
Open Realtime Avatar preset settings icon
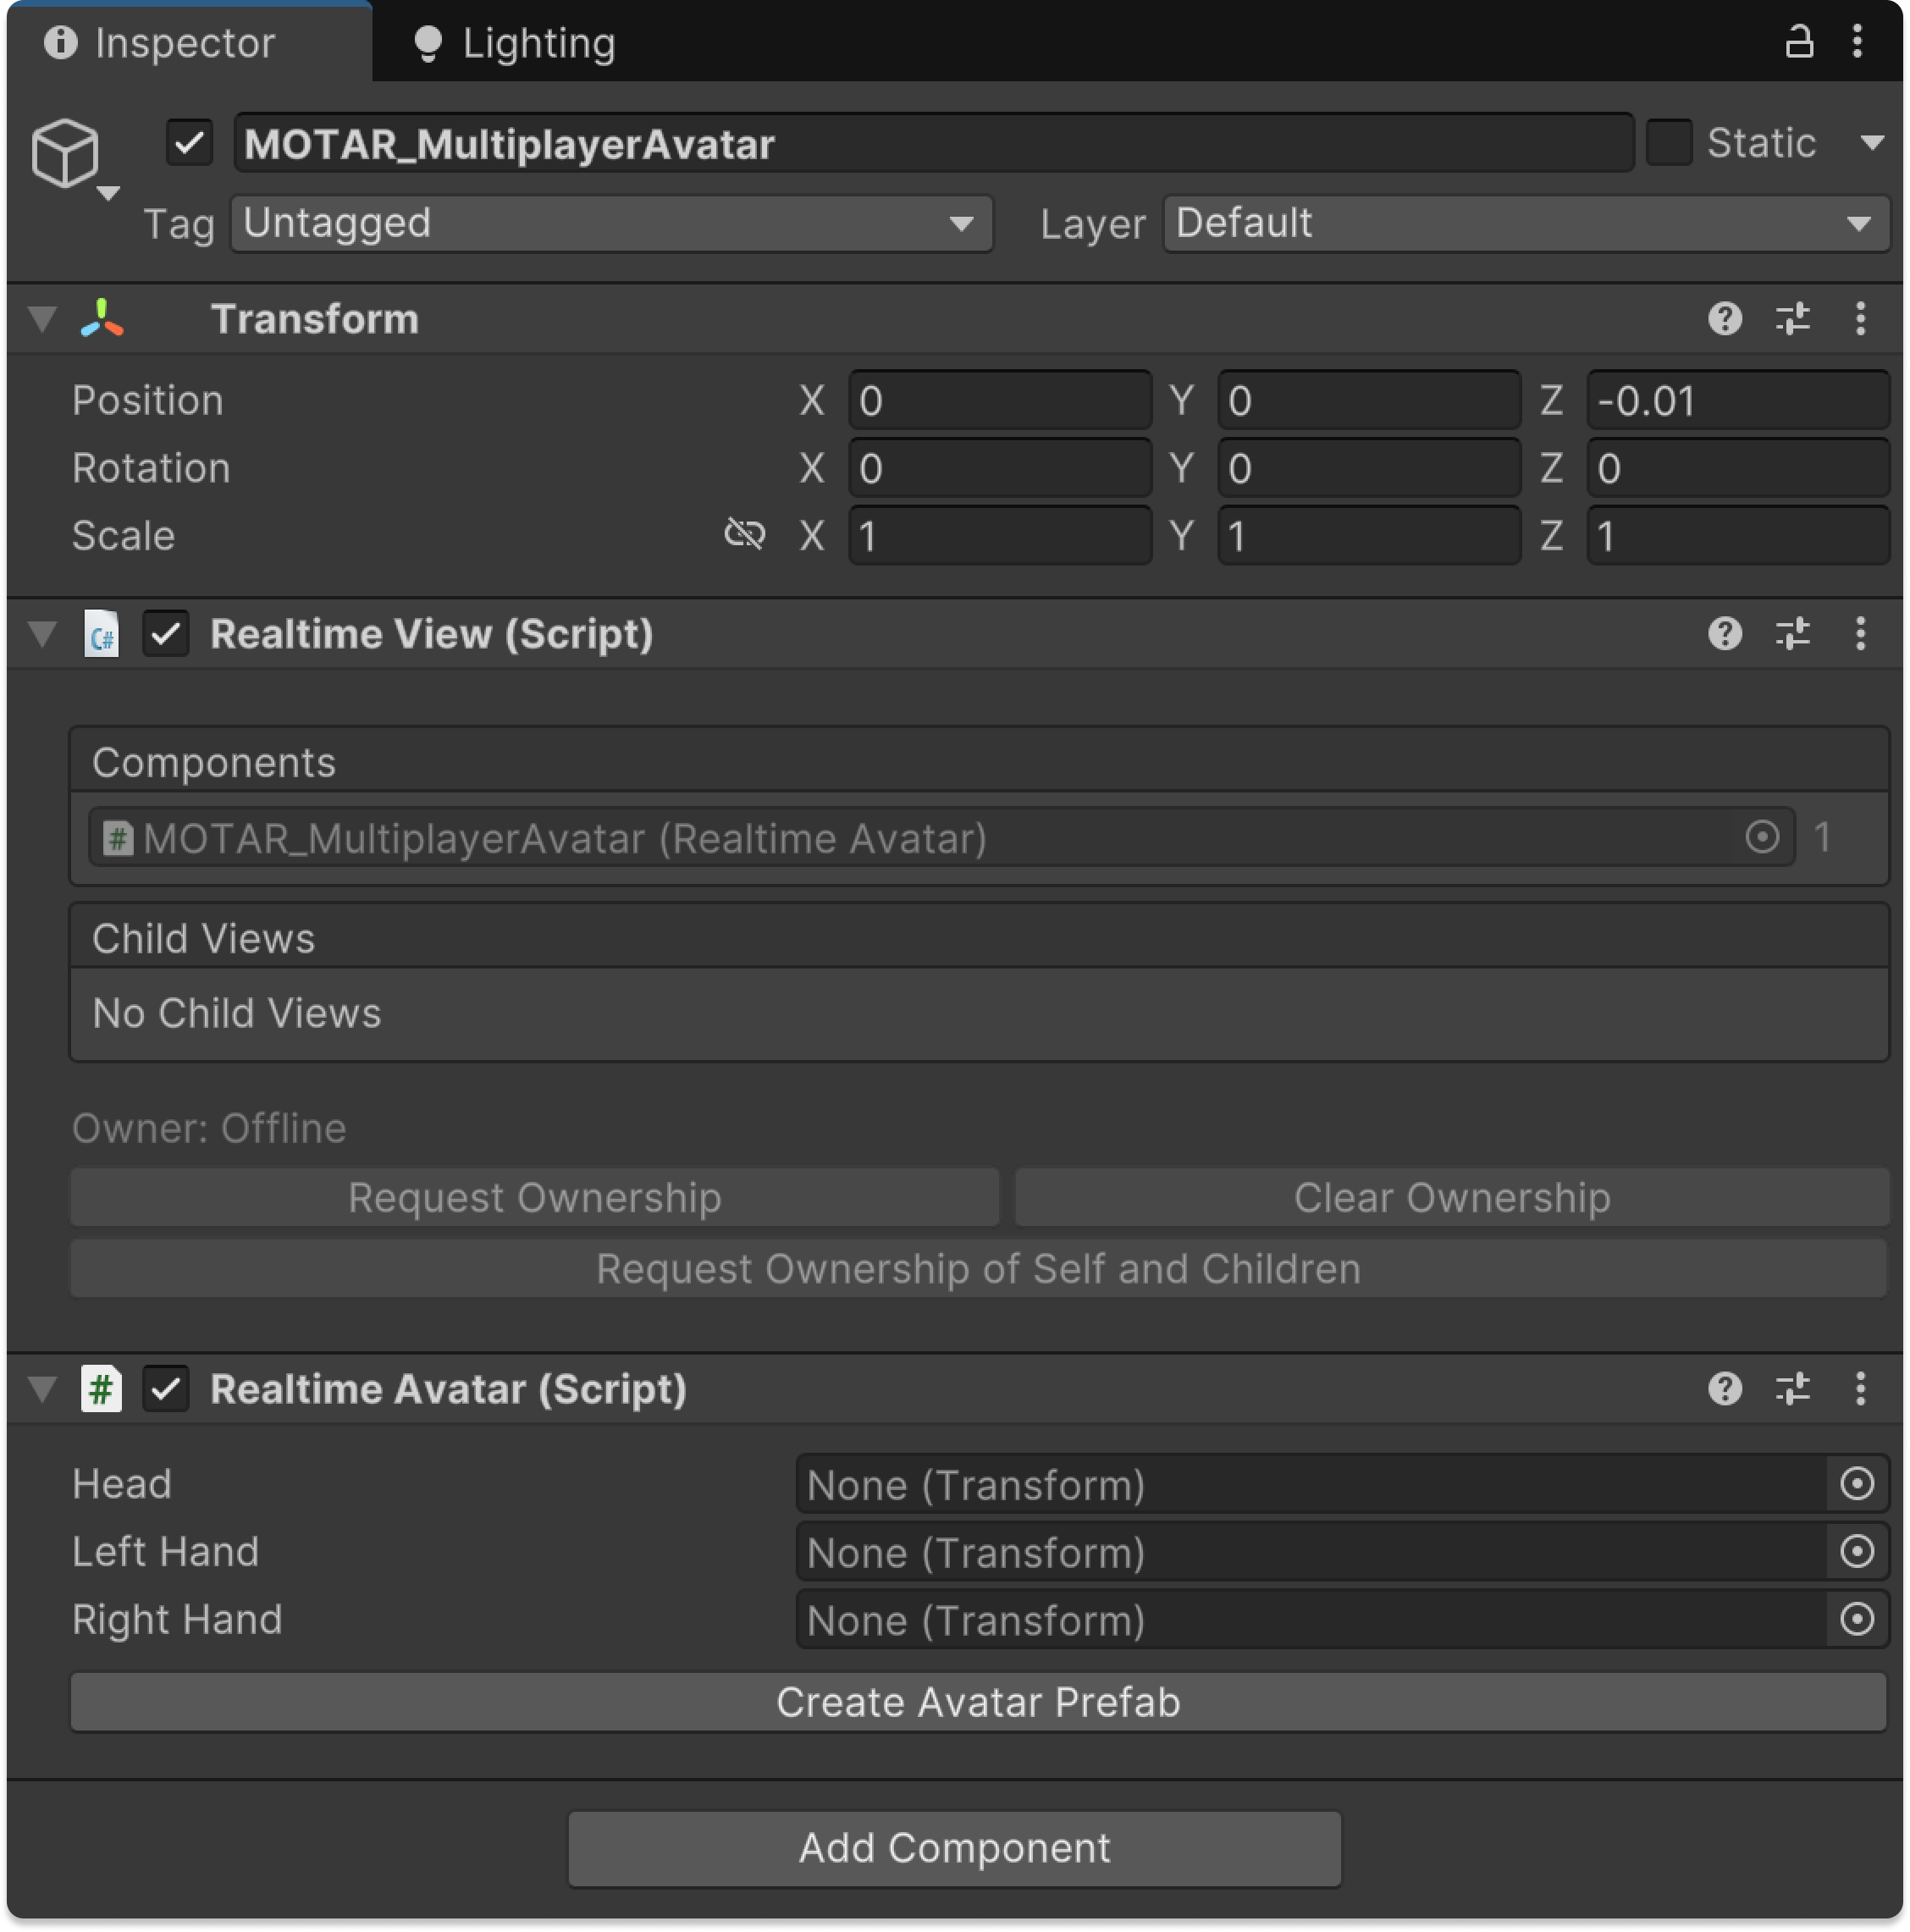1792,1388
